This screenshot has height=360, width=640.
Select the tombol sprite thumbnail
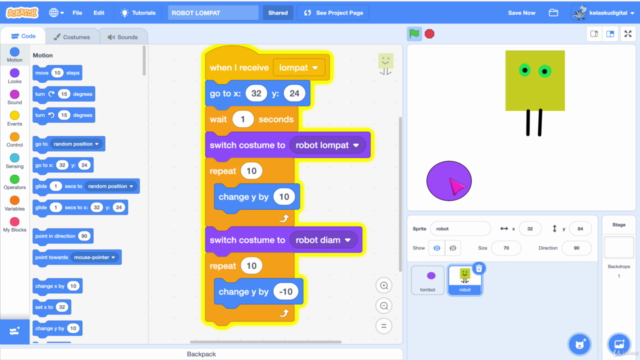[x=427, y=280]
